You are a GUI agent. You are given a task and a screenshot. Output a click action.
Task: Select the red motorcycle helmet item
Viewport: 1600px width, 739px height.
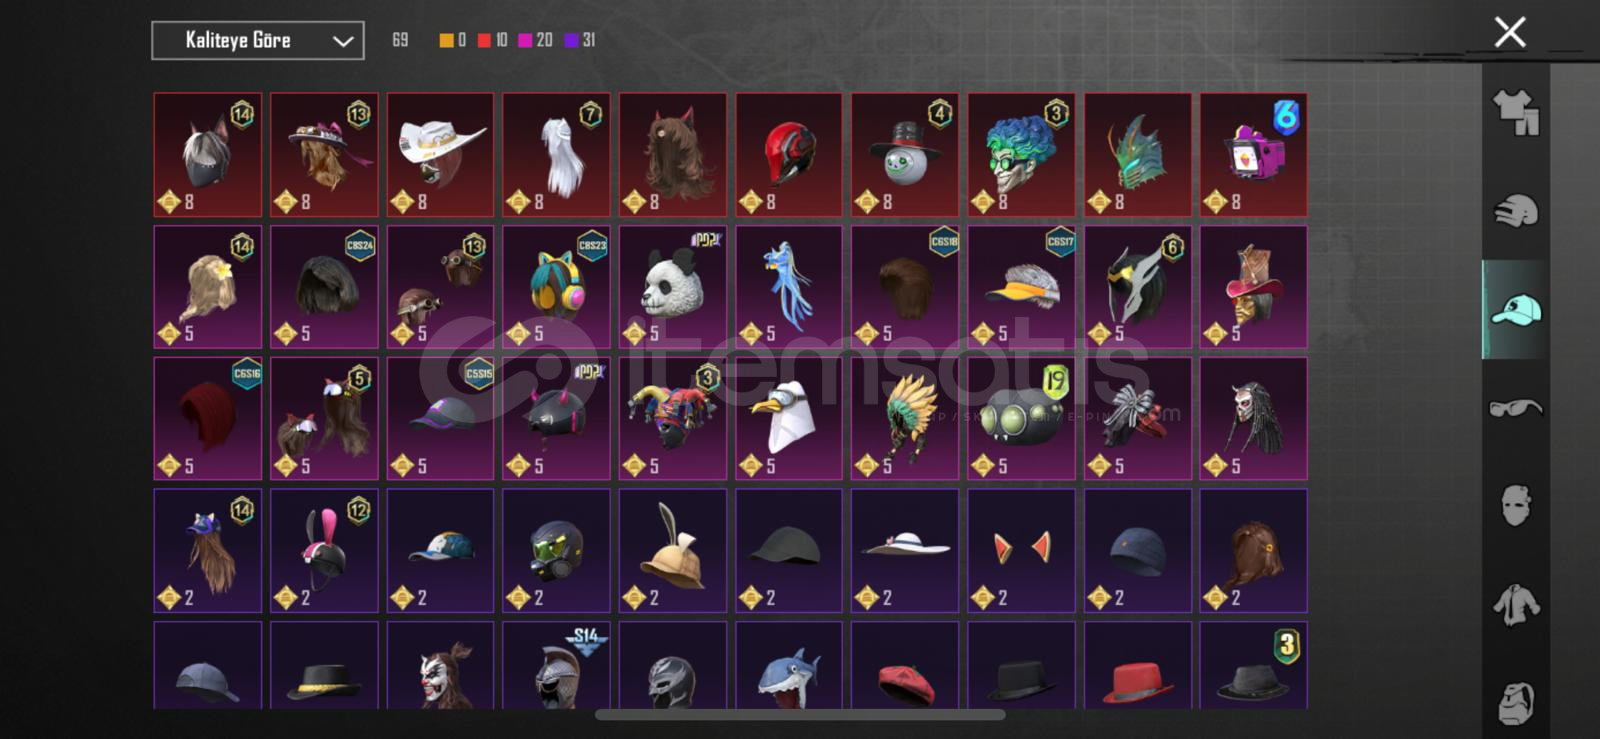tap(789, 155)
